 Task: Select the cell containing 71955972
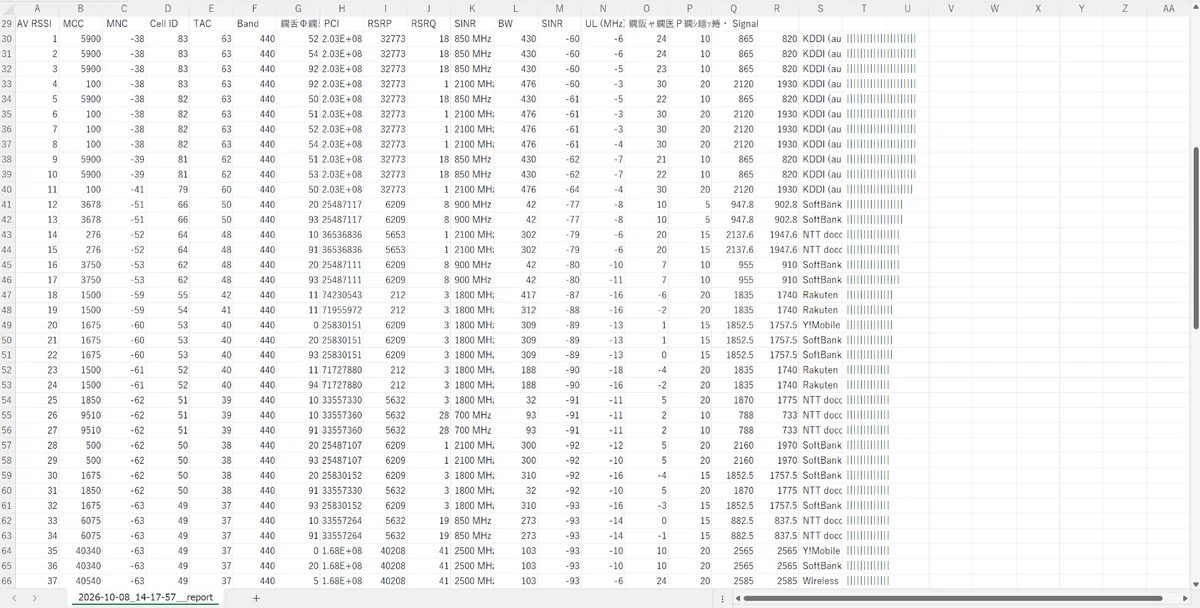tap(342, 310)
